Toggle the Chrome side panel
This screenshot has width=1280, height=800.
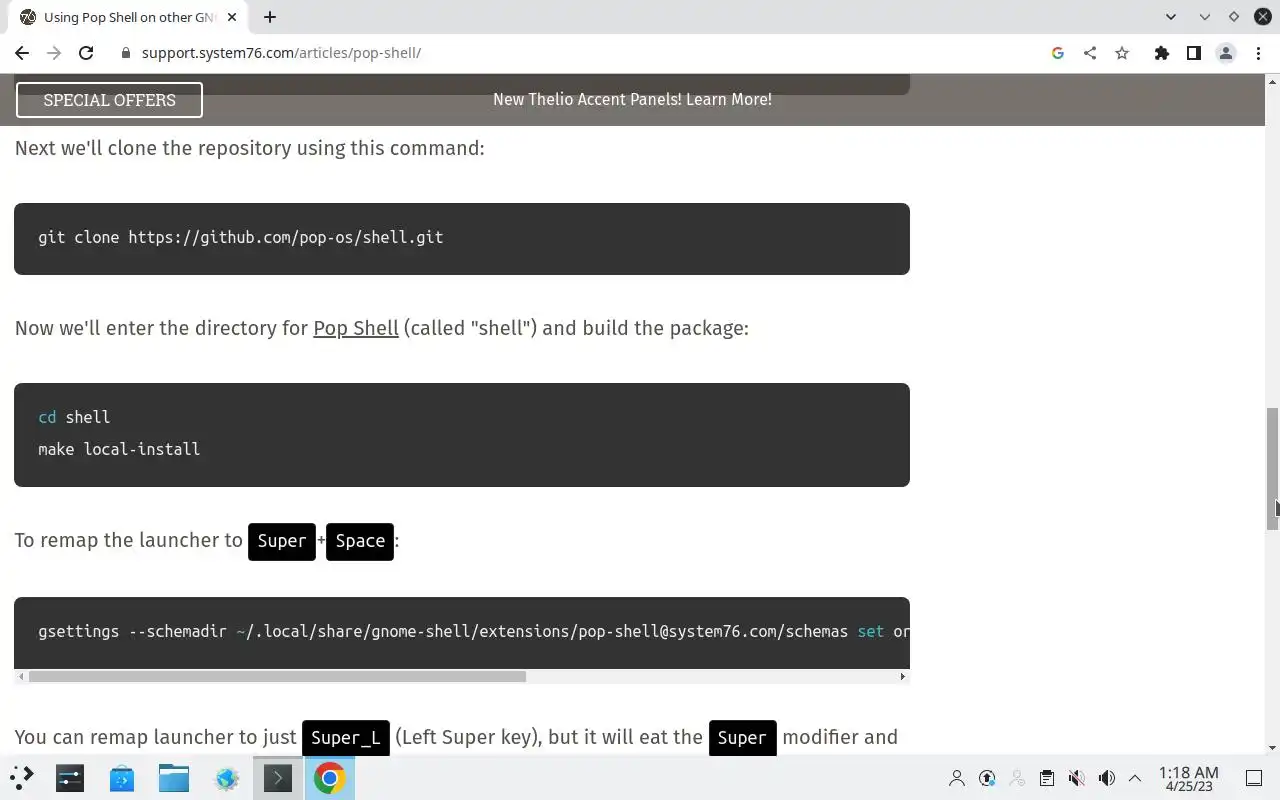pos(1194,53)
